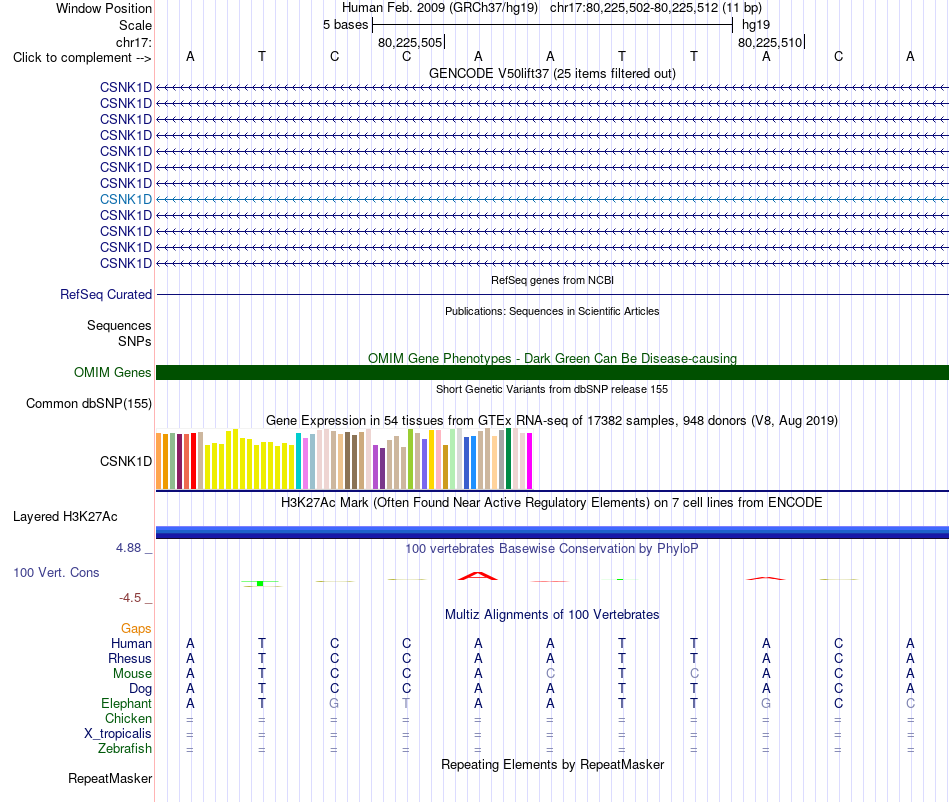This screenshot has width=950, height=802.
Task: Open the Multiz Alignments of 100 Vertebrates title
Action: 552,615
